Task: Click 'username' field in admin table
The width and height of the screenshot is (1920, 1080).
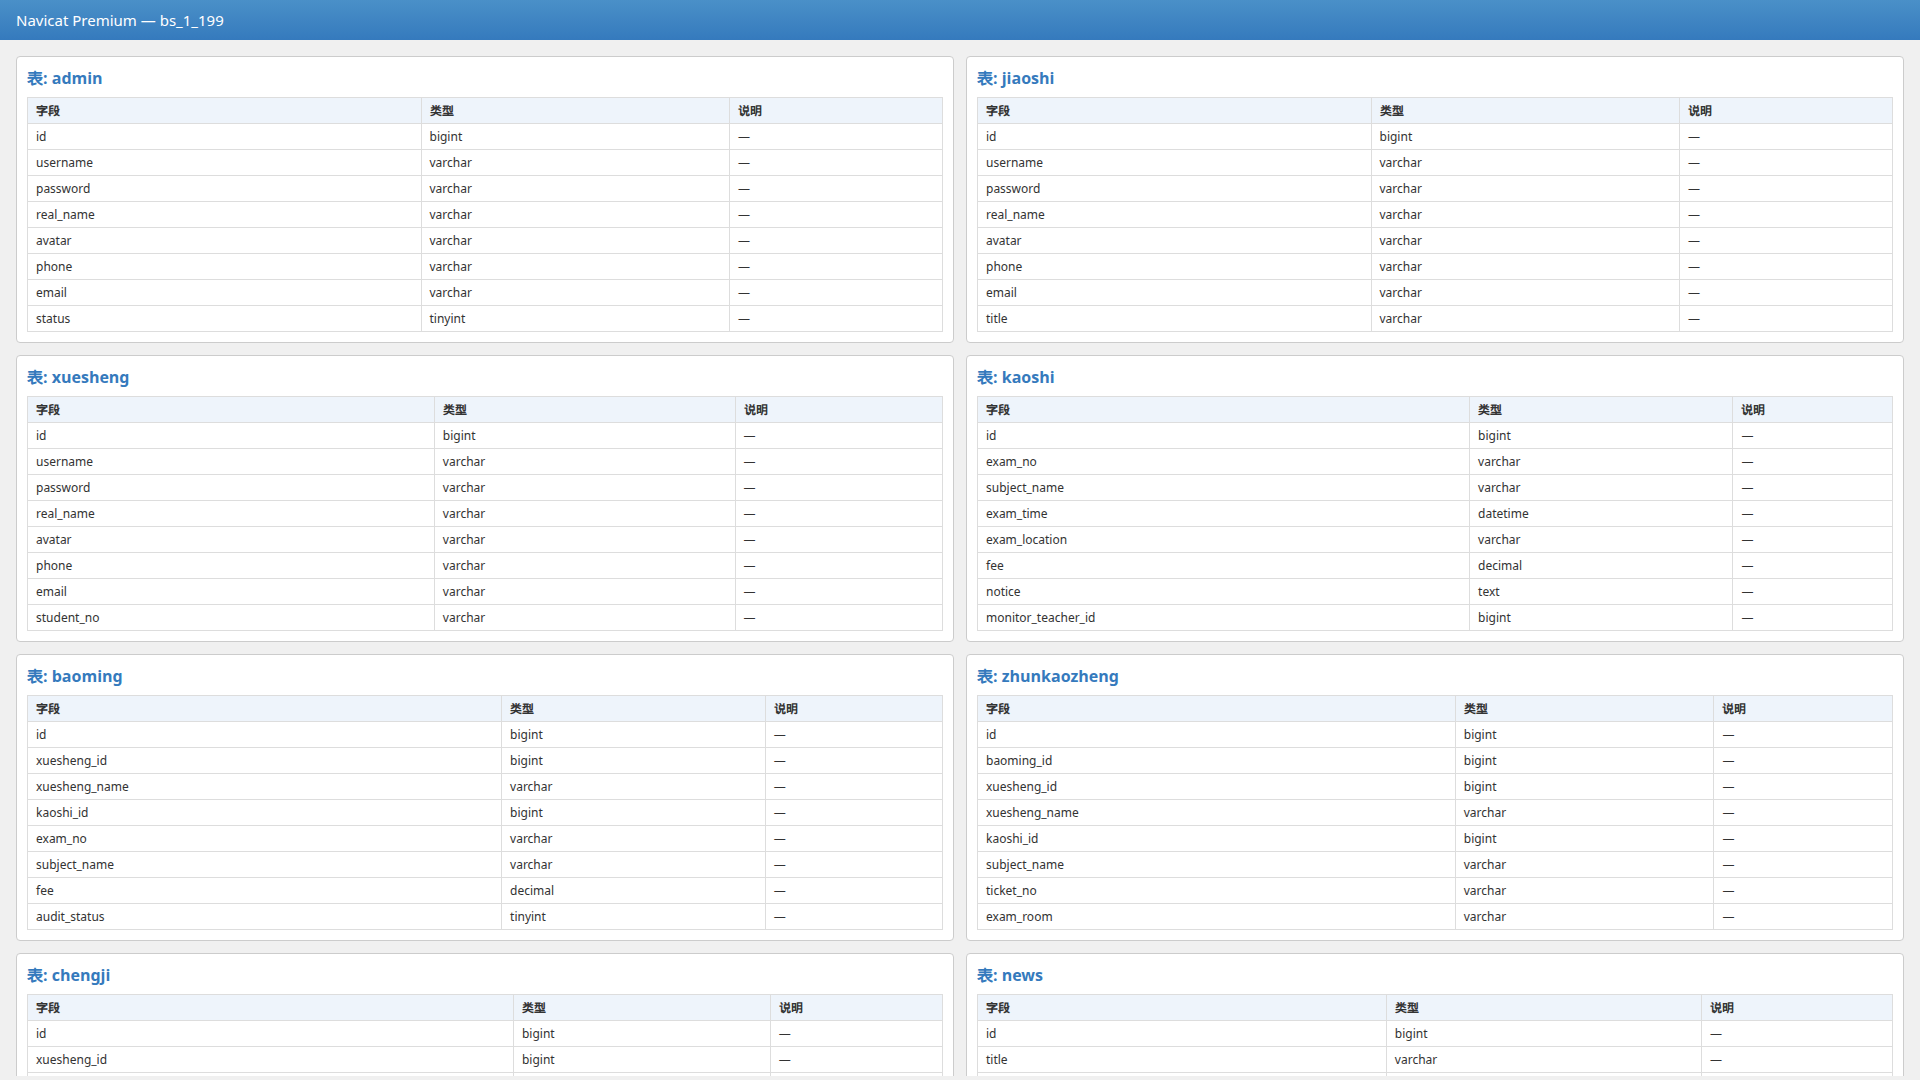Action: click(x=64, y=163)
